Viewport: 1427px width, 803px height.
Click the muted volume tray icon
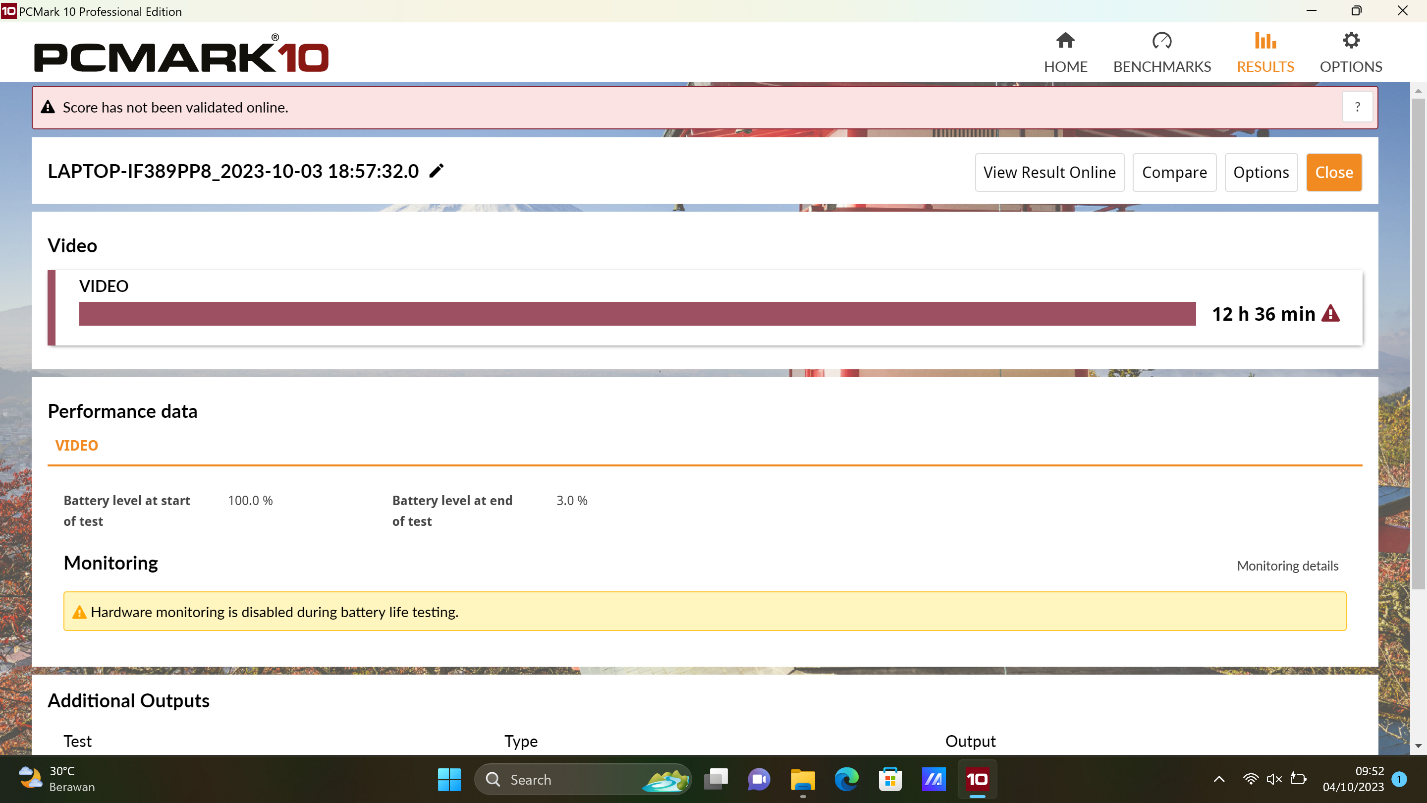pyautogui.click(x=1274, y=779)
